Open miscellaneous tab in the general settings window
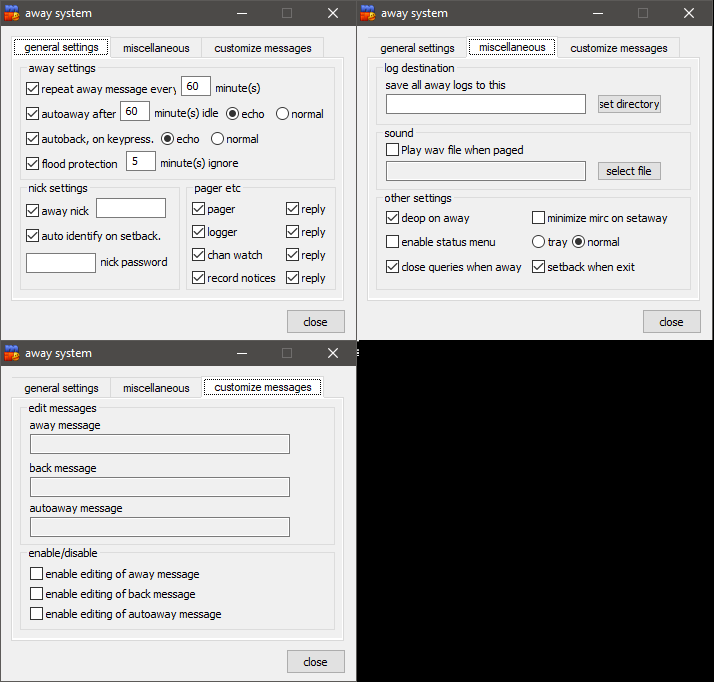 (x=156, y=48)
